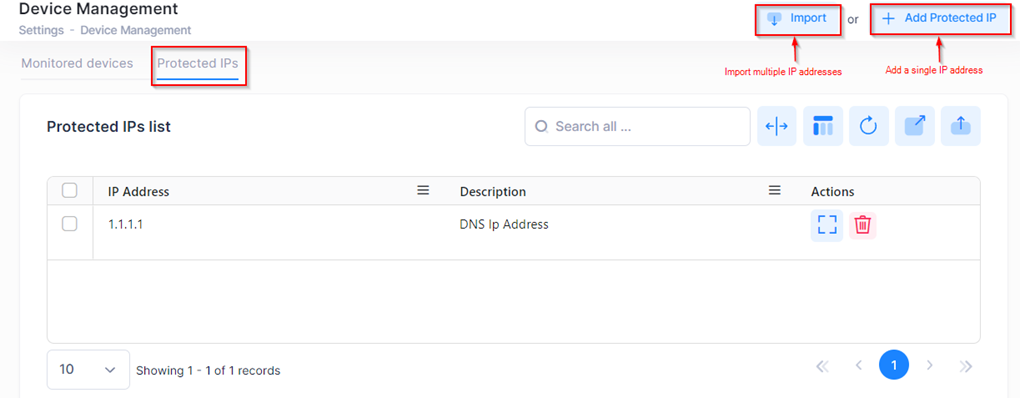Click the open-in-new-window export icon
This screenshot has width=1020, height=398.
pos(915,126)
